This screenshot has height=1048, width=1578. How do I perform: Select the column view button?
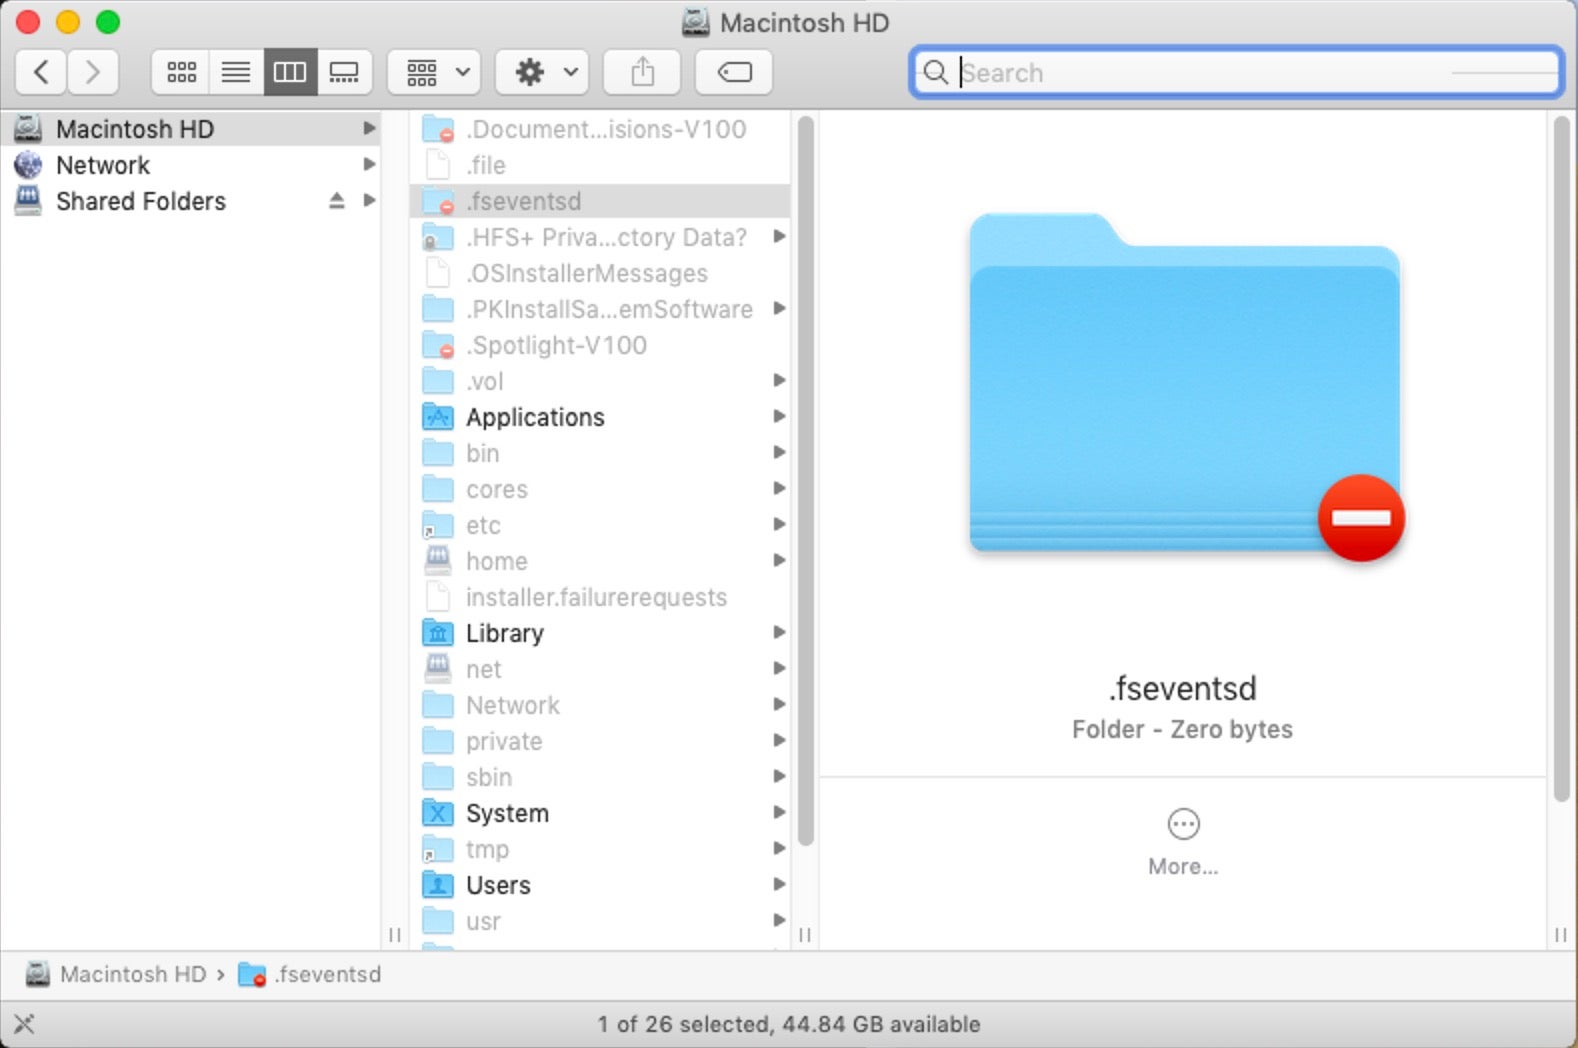tap(290, 72)
